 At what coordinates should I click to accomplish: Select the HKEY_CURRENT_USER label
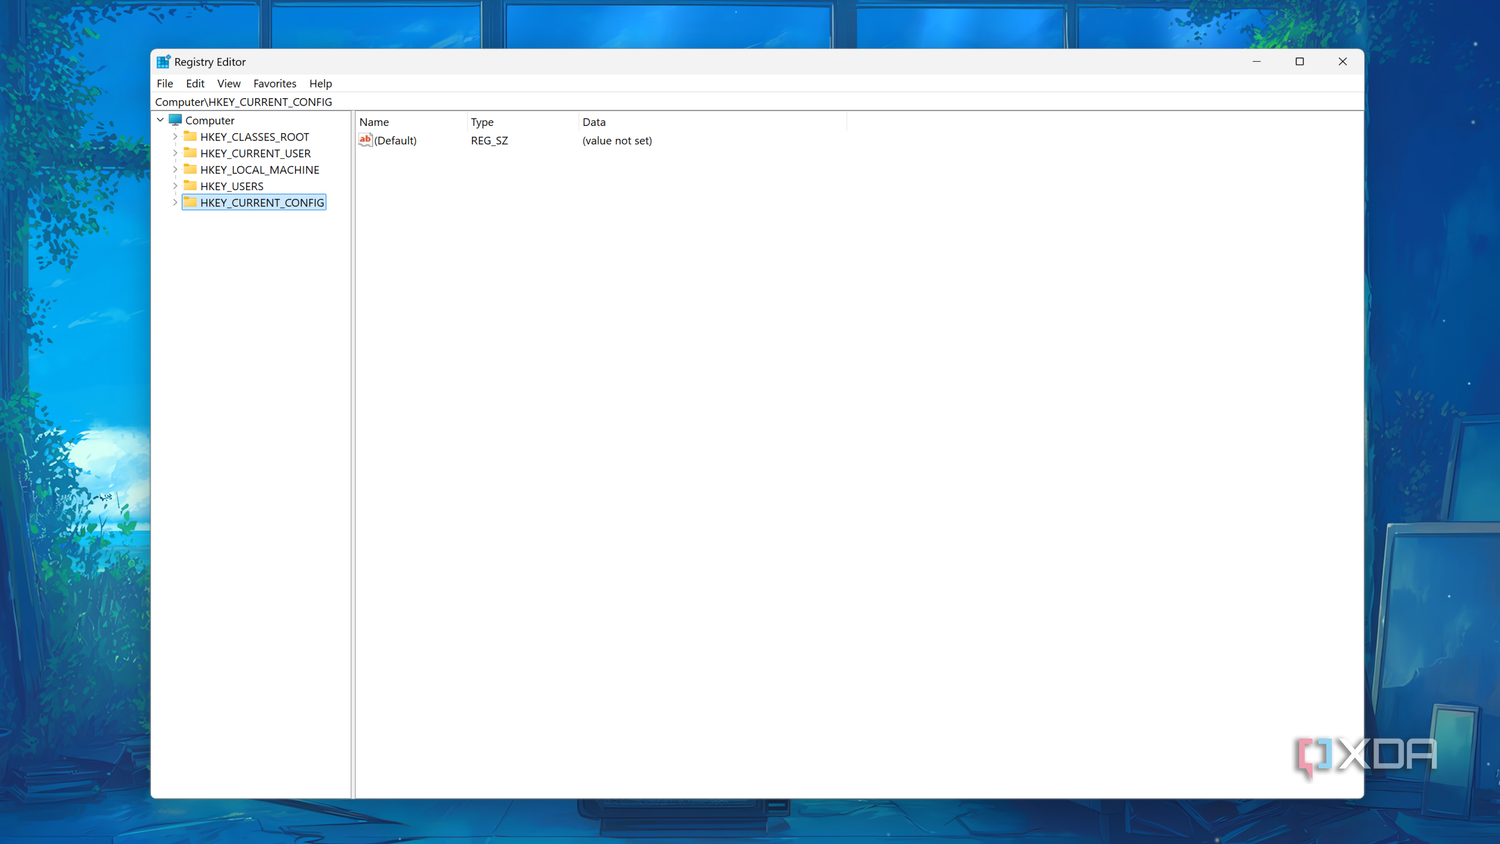tap(255, 154)
